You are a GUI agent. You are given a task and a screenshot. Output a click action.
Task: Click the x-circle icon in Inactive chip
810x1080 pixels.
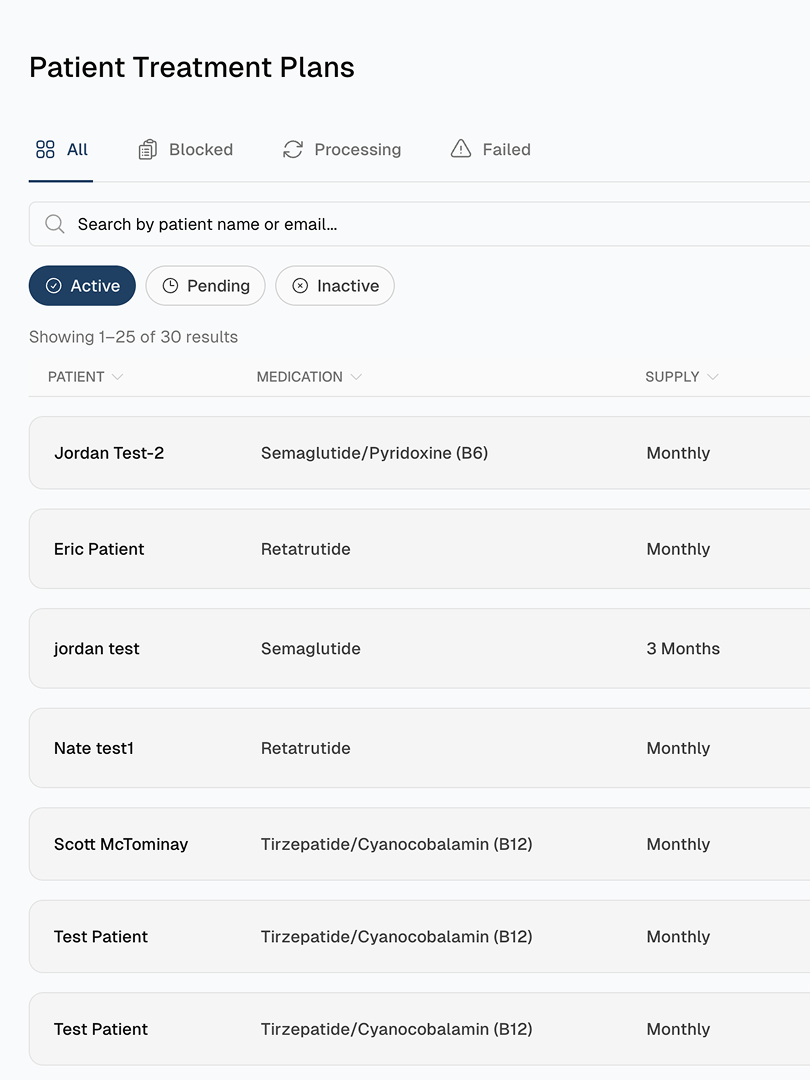[x=300, y=286]
